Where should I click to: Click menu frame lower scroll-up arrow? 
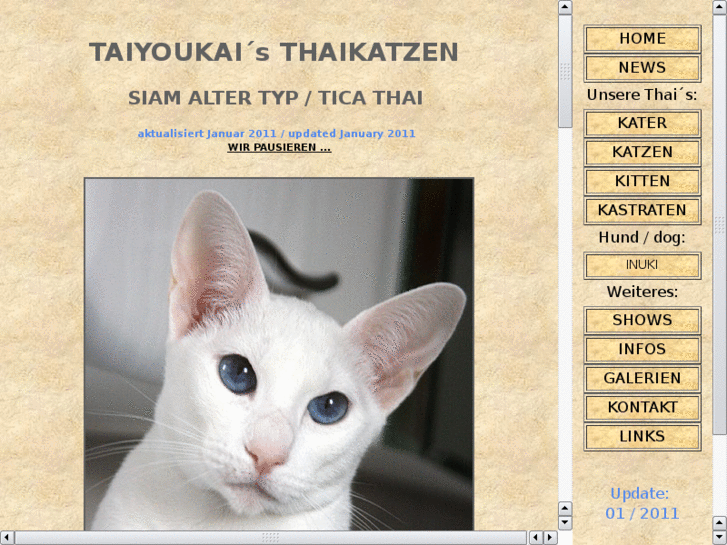(x=720, y=523)
